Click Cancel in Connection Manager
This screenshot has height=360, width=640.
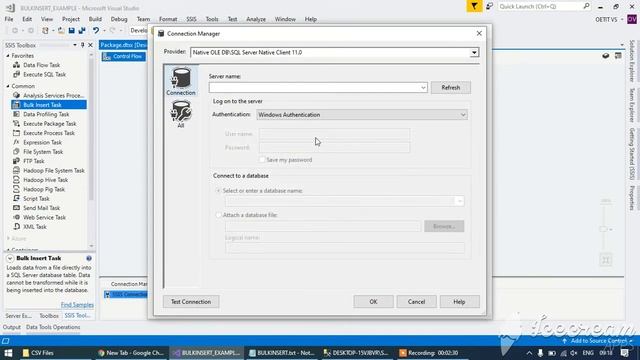(x=416, y=302)
